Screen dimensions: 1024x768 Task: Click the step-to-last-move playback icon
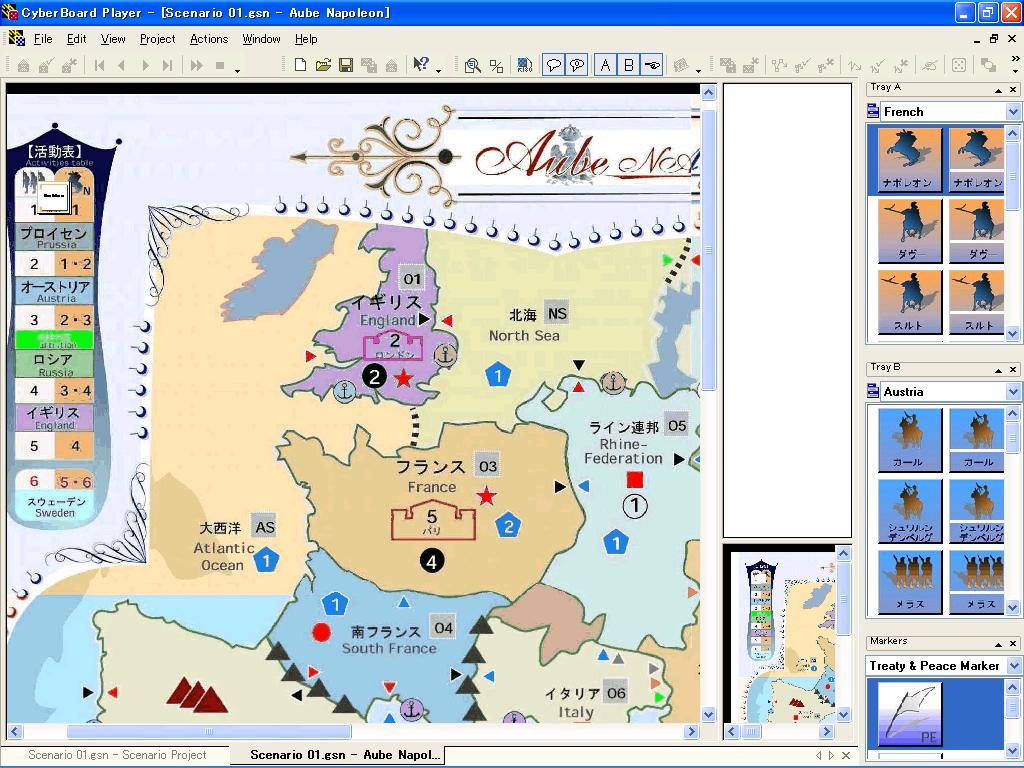168,65
